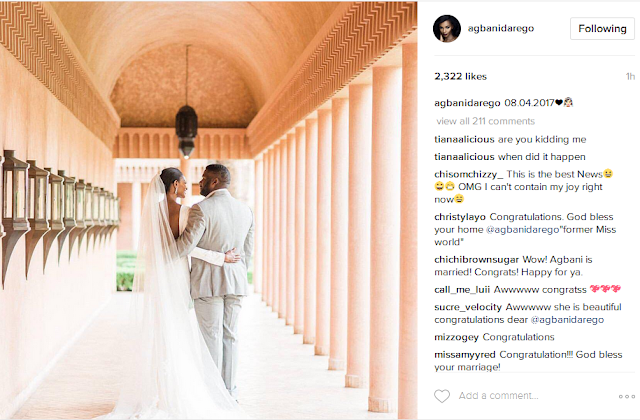Click @agbanidarego mention in christylayo's comment
Viewport: 640px width, 420px height.
tap(522, 230)
